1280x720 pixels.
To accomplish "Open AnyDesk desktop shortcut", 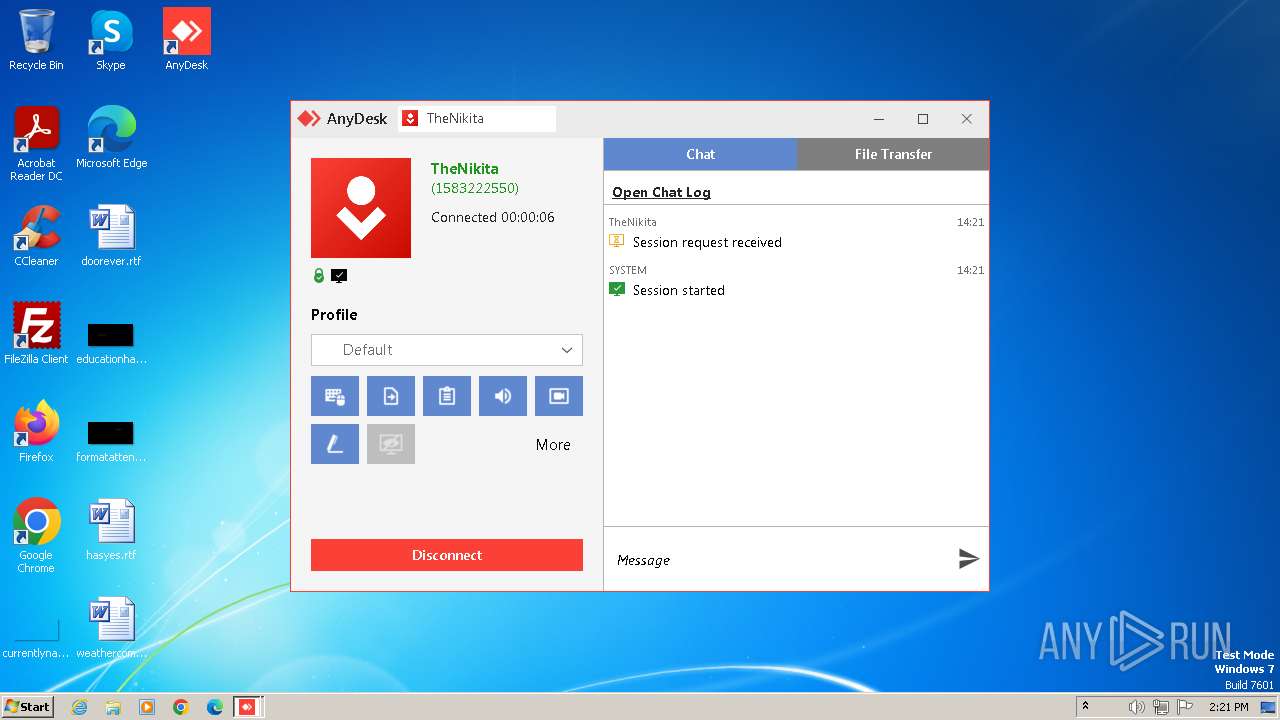I will click(187, 40).
